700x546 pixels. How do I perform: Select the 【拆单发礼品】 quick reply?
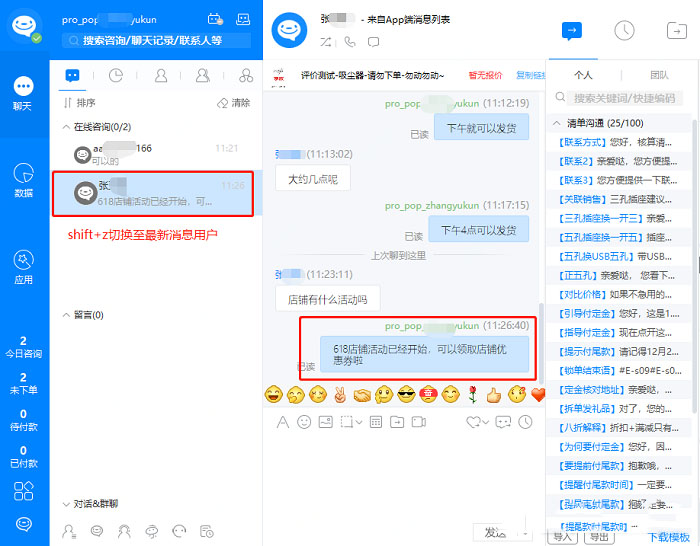point(618,408)
